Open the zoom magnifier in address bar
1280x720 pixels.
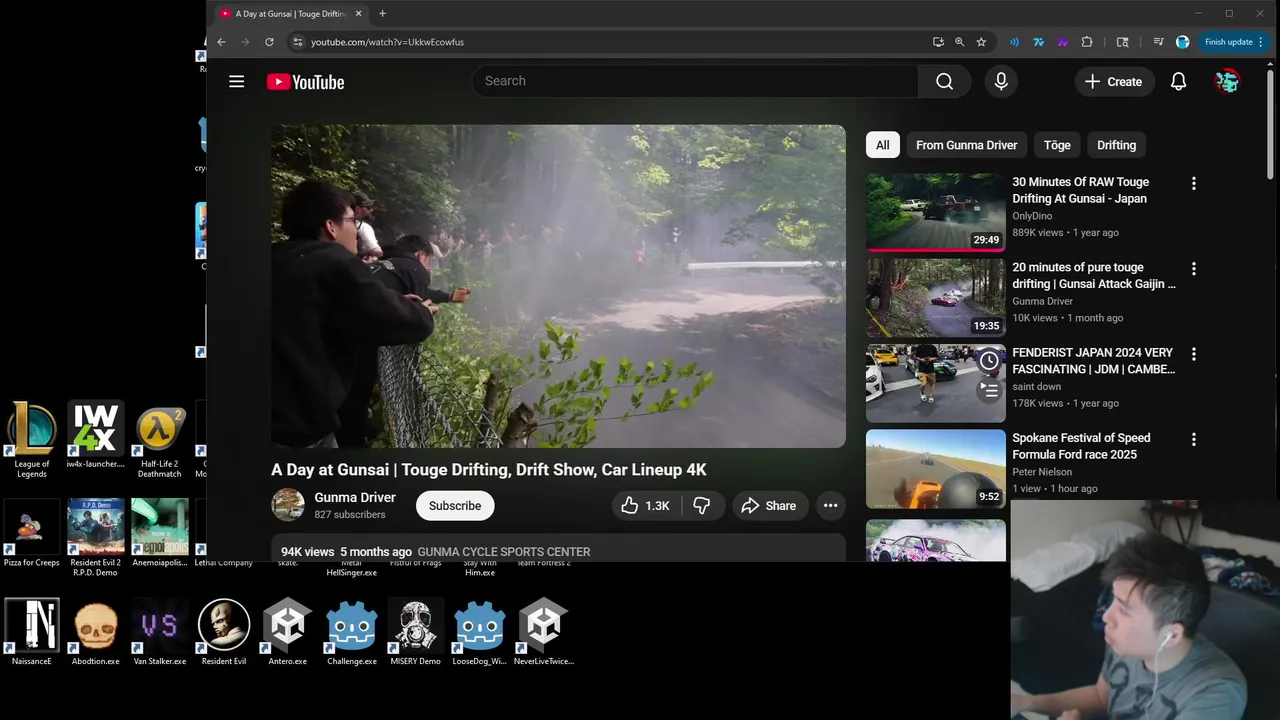point(960,42)
